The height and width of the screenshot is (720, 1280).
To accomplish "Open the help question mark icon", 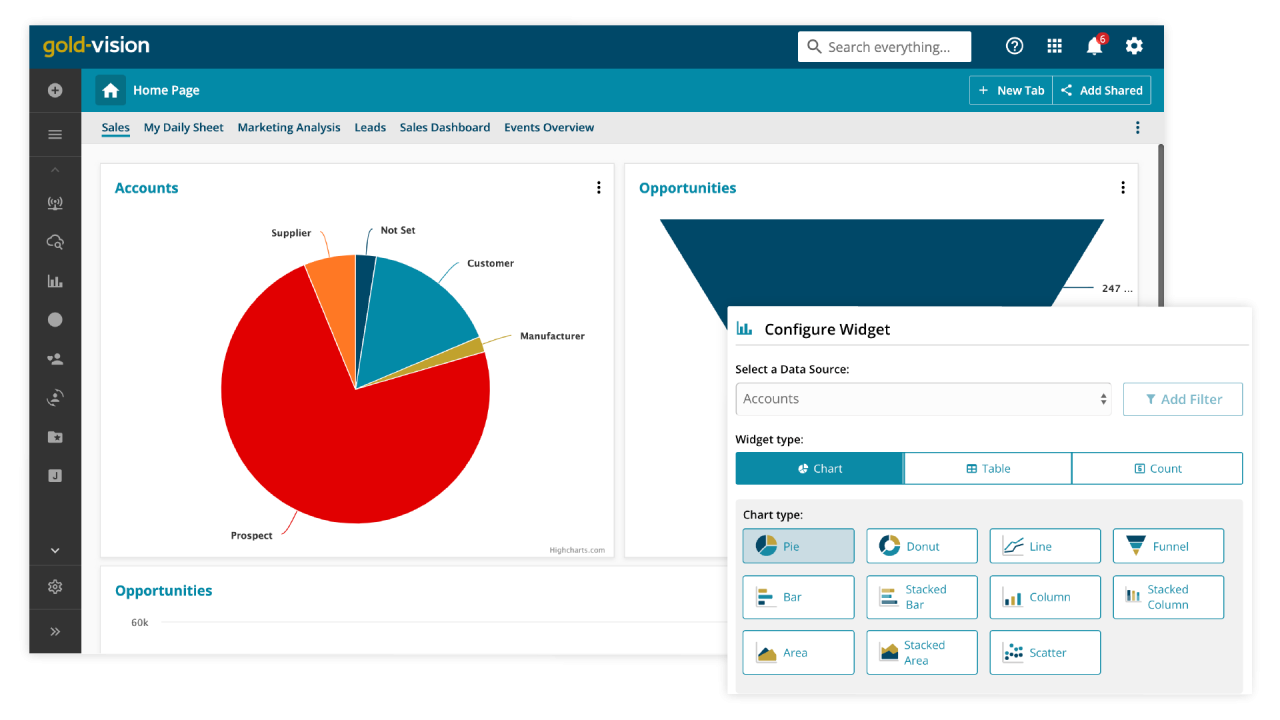I will point(1014,46).
